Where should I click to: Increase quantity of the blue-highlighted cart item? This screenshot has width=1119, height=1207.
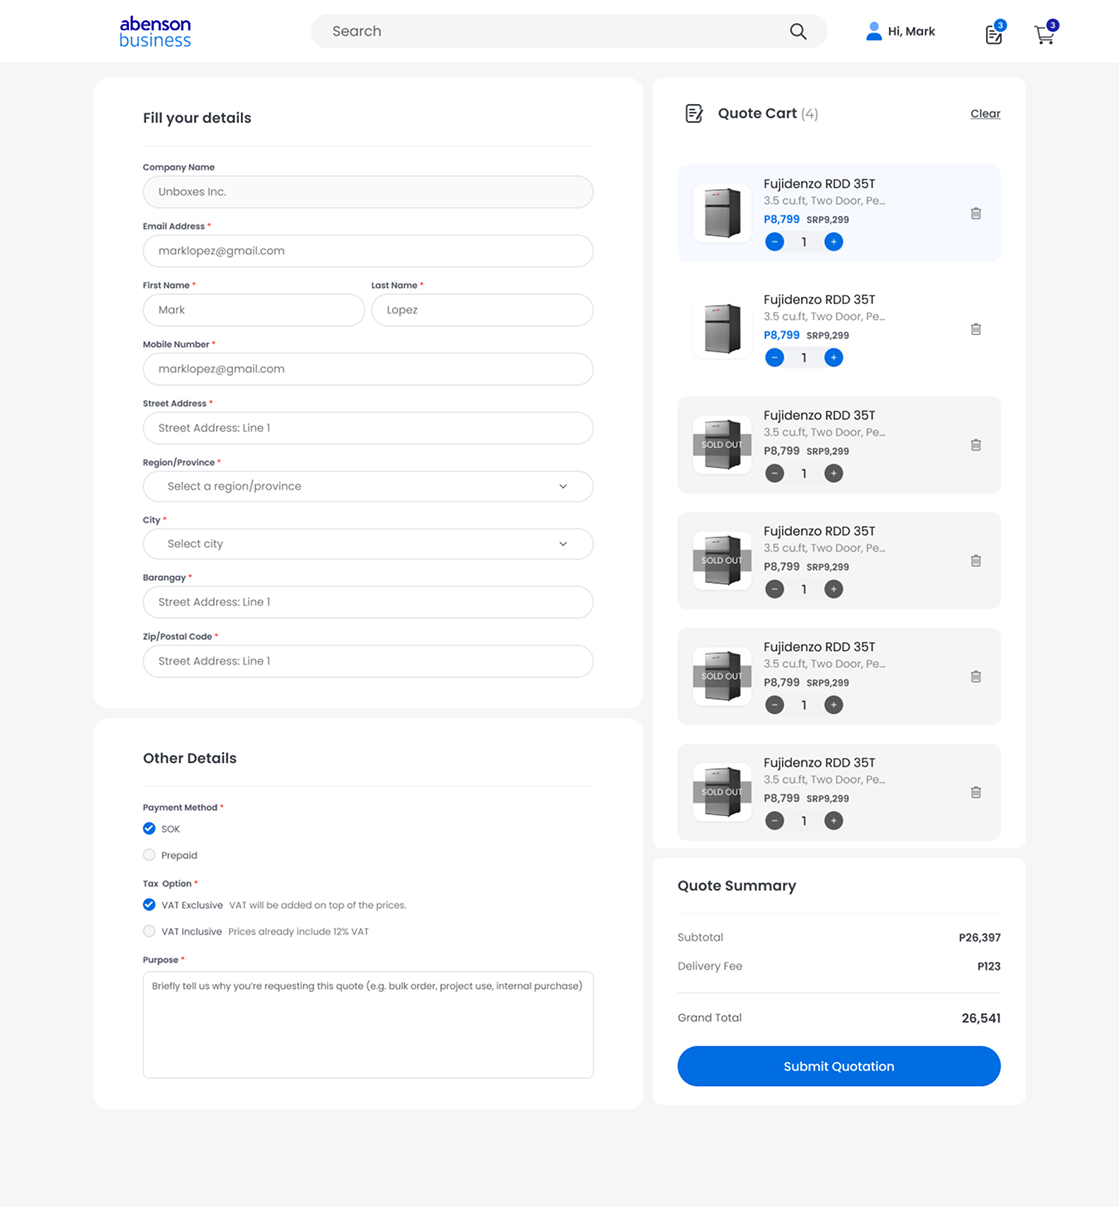click(x=834, y=242)
